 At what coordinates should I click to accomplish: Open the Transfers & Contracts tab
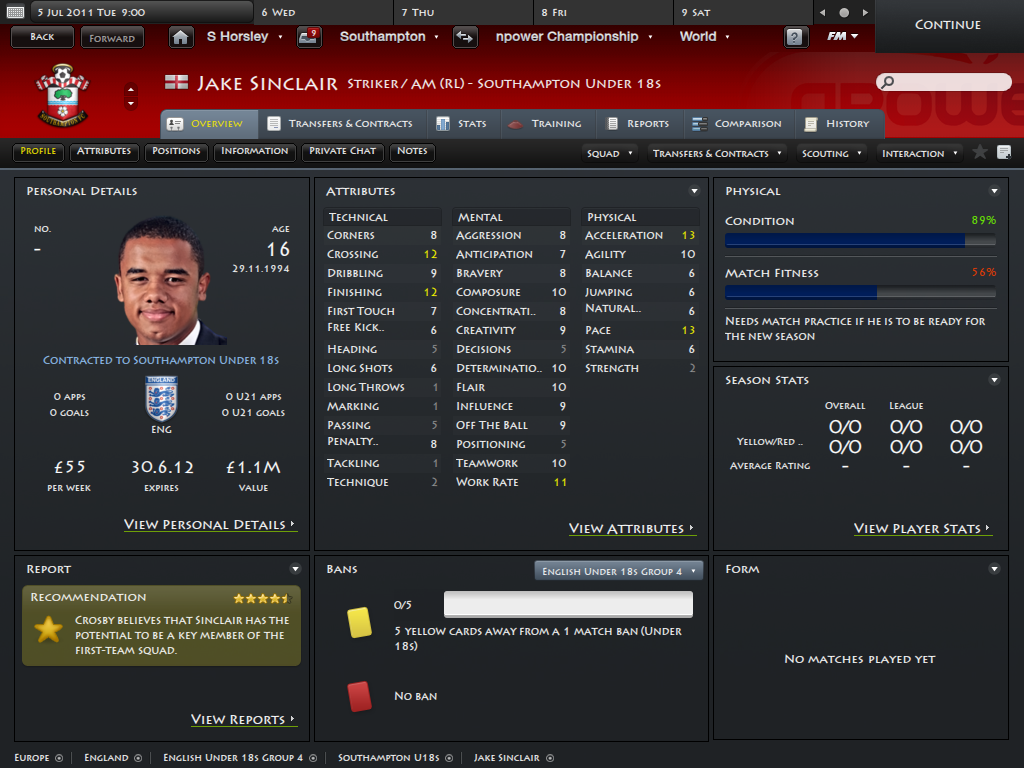click(341, 123)
